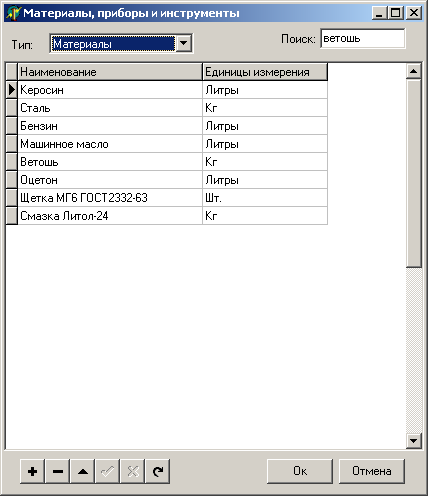Click the row selector beside Сталь
428x496 pixels.
[12, 108]
